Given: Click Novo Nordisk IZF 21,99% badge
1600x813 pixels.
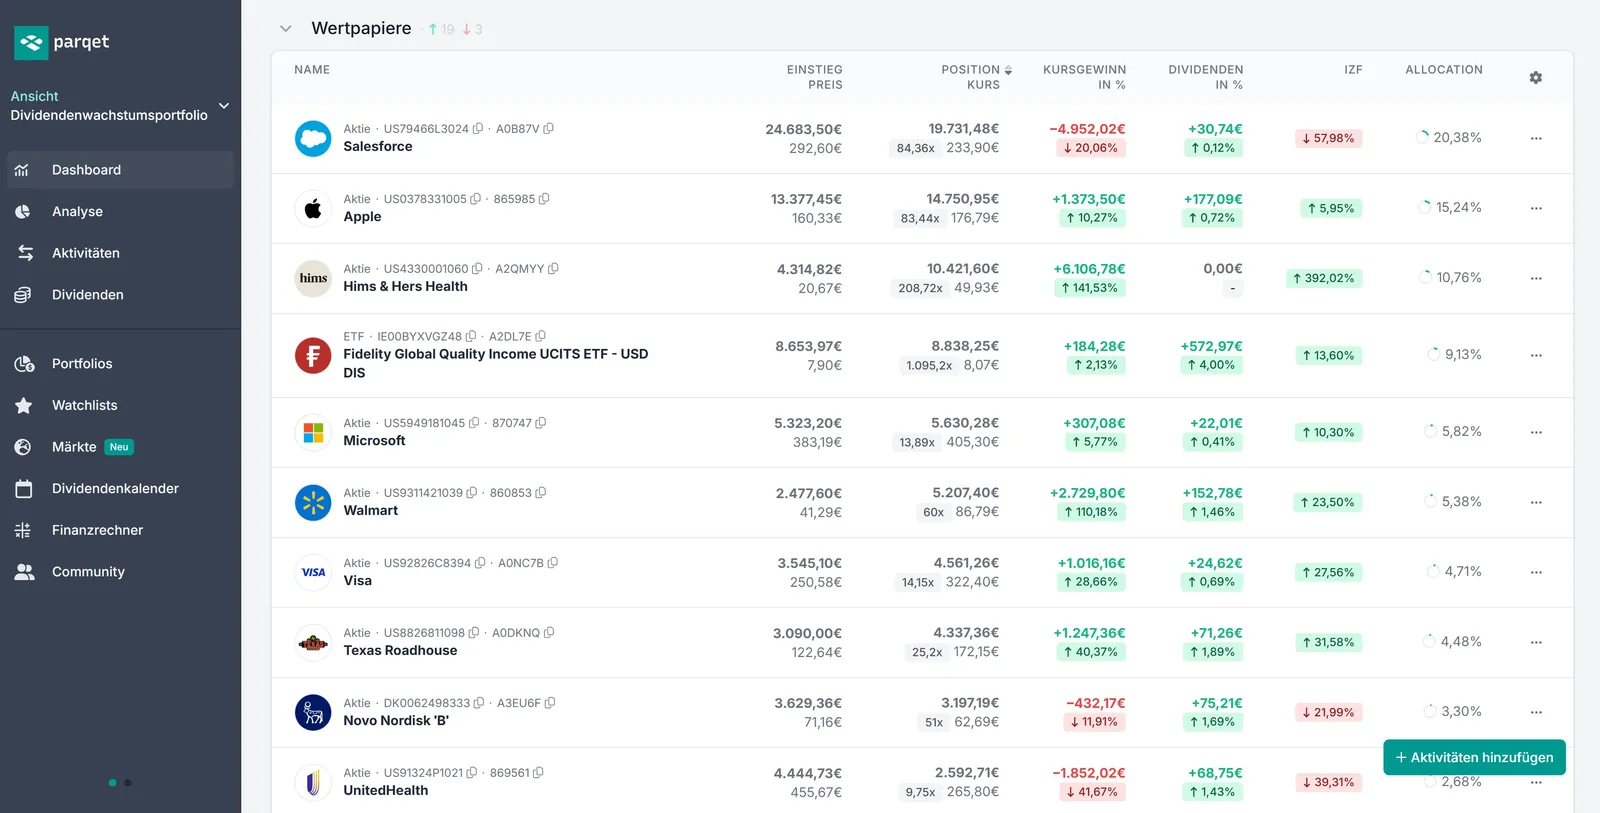Looking at the screenshot, I should tap(1328, 713).
